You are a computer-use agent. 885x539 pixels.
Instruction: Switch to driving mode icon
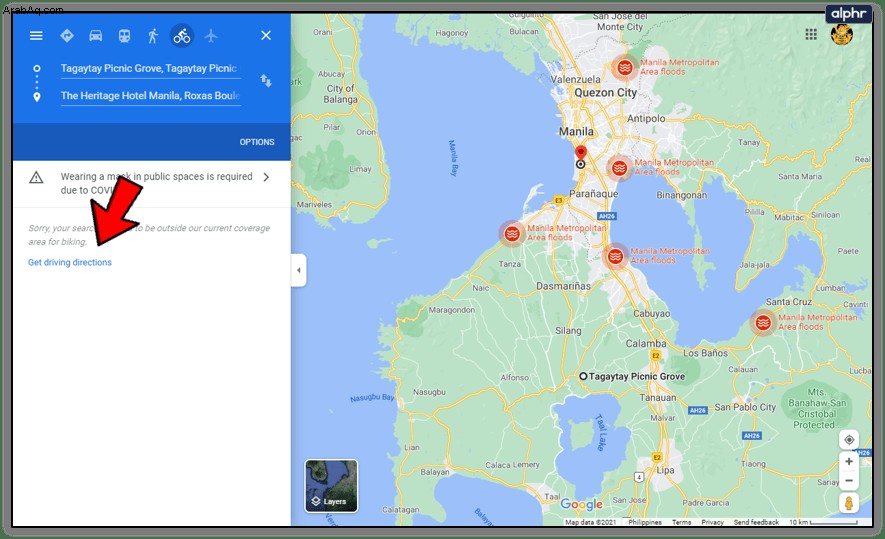[x=95, y=36]
